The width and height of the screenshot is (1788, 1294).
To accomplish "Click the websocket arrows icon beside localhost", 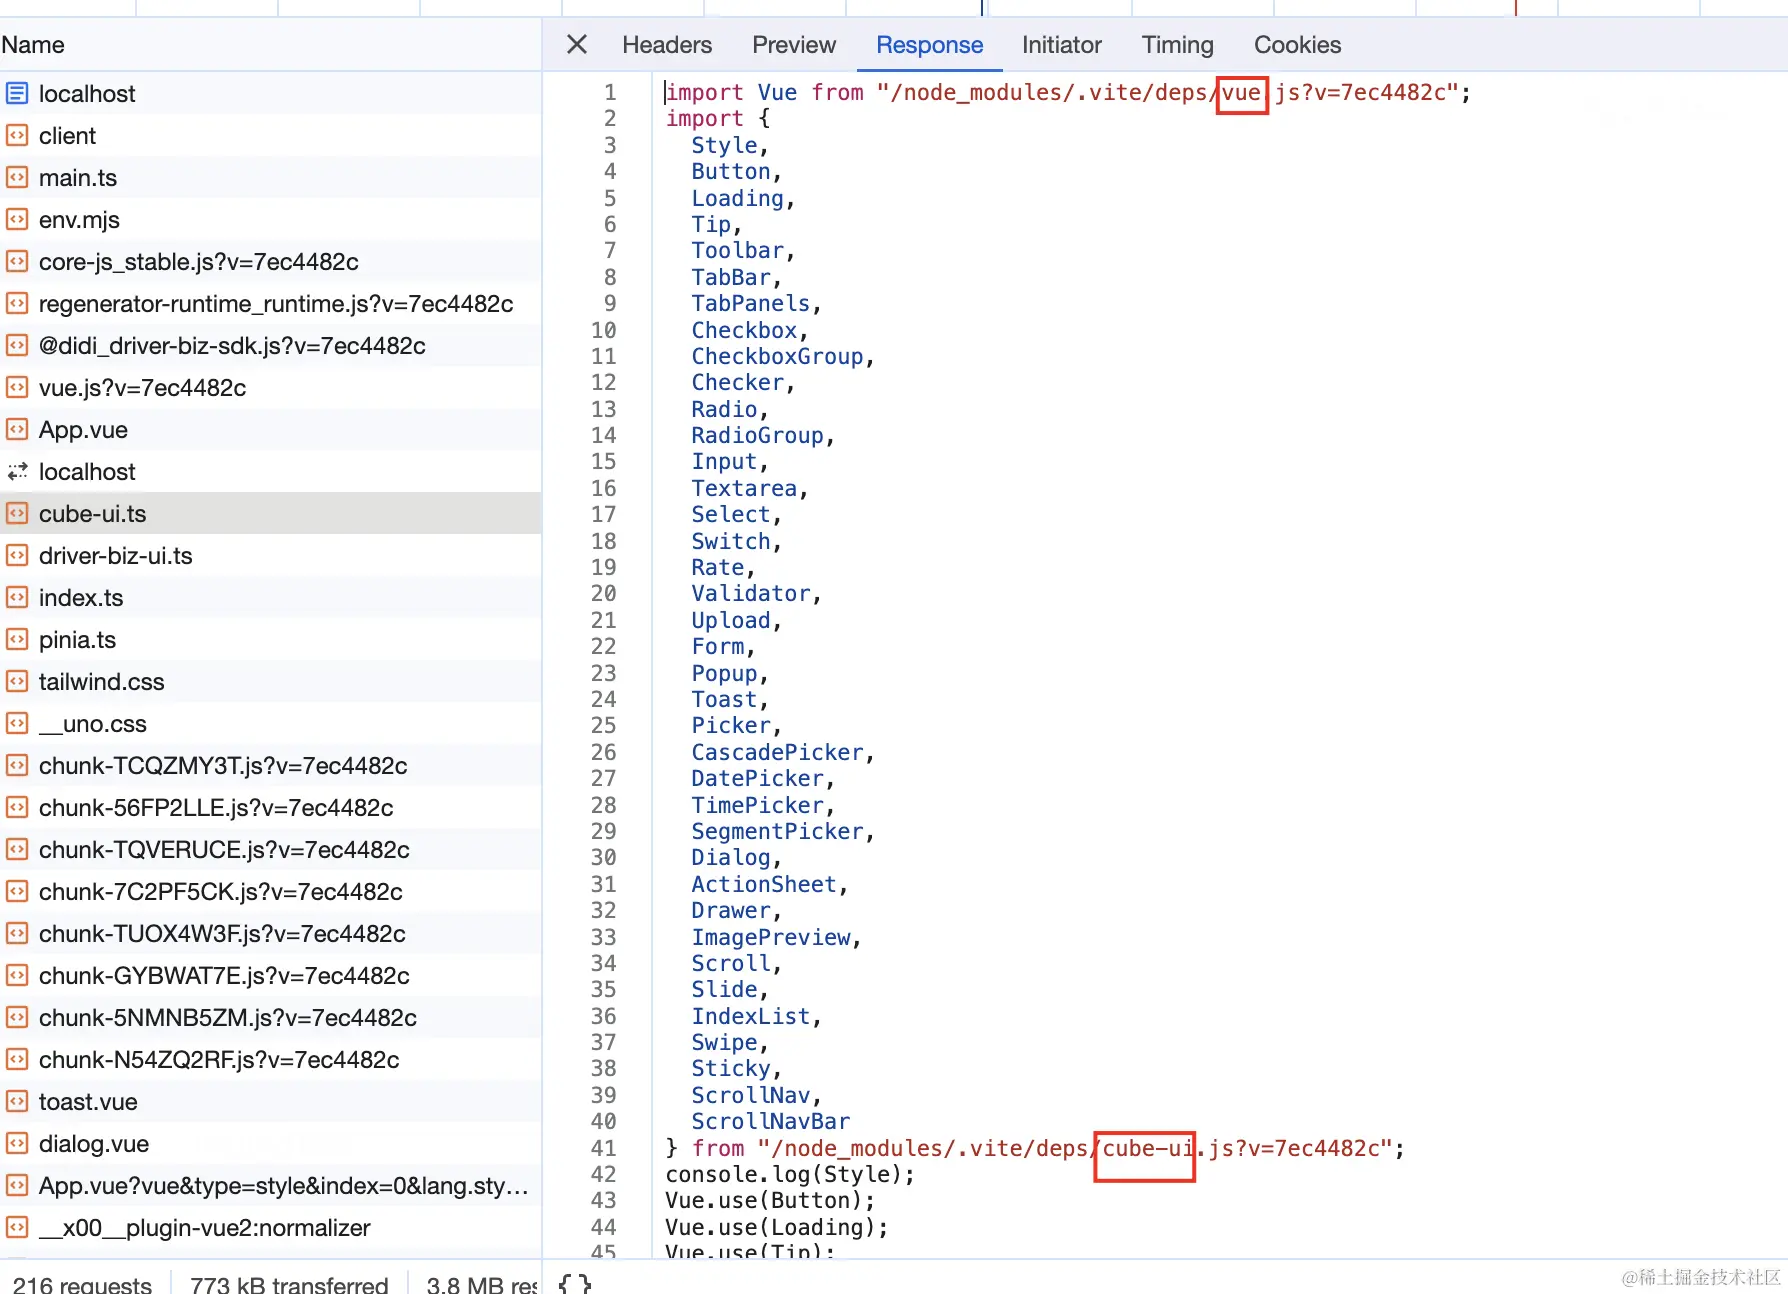I will (x=17, y=472).
